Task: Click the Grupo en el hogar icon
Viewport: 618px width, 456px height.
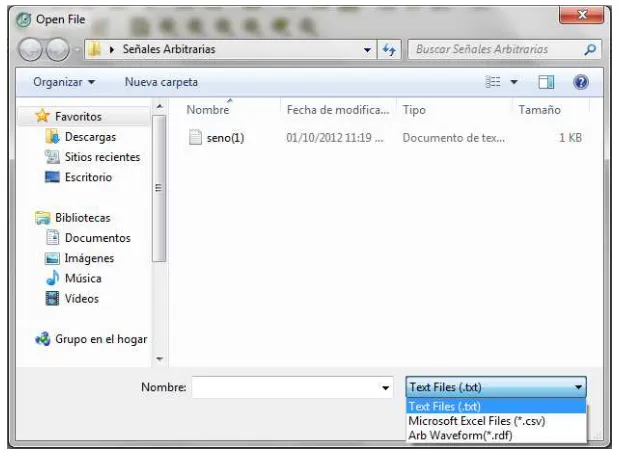Action: coord(43,339)
